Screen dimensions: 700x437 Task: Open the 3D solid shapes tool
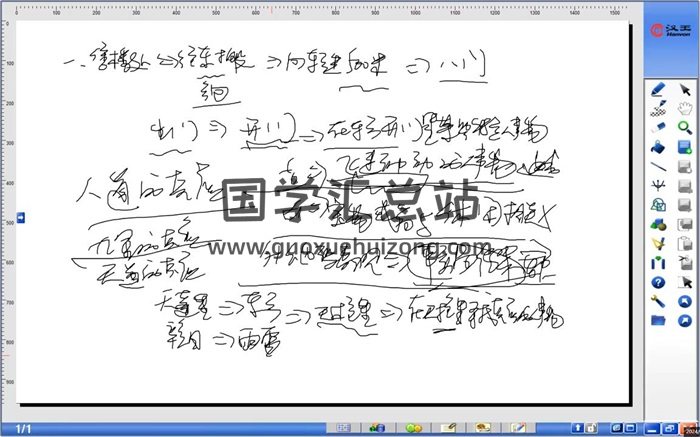(658, 225)
